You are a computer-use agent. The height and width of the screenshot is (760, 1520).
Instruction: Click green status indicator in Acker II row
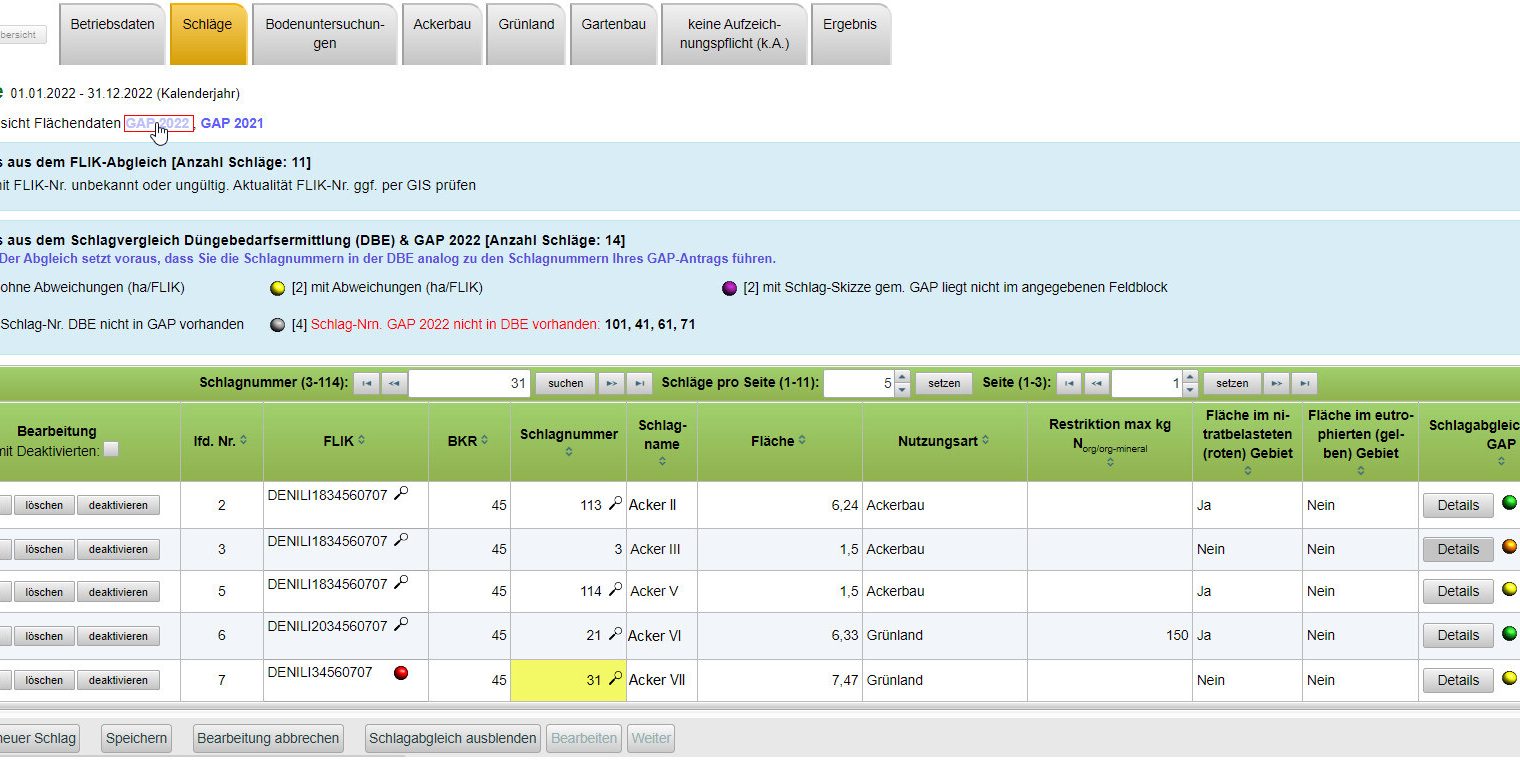click(x=1509, y=503)
